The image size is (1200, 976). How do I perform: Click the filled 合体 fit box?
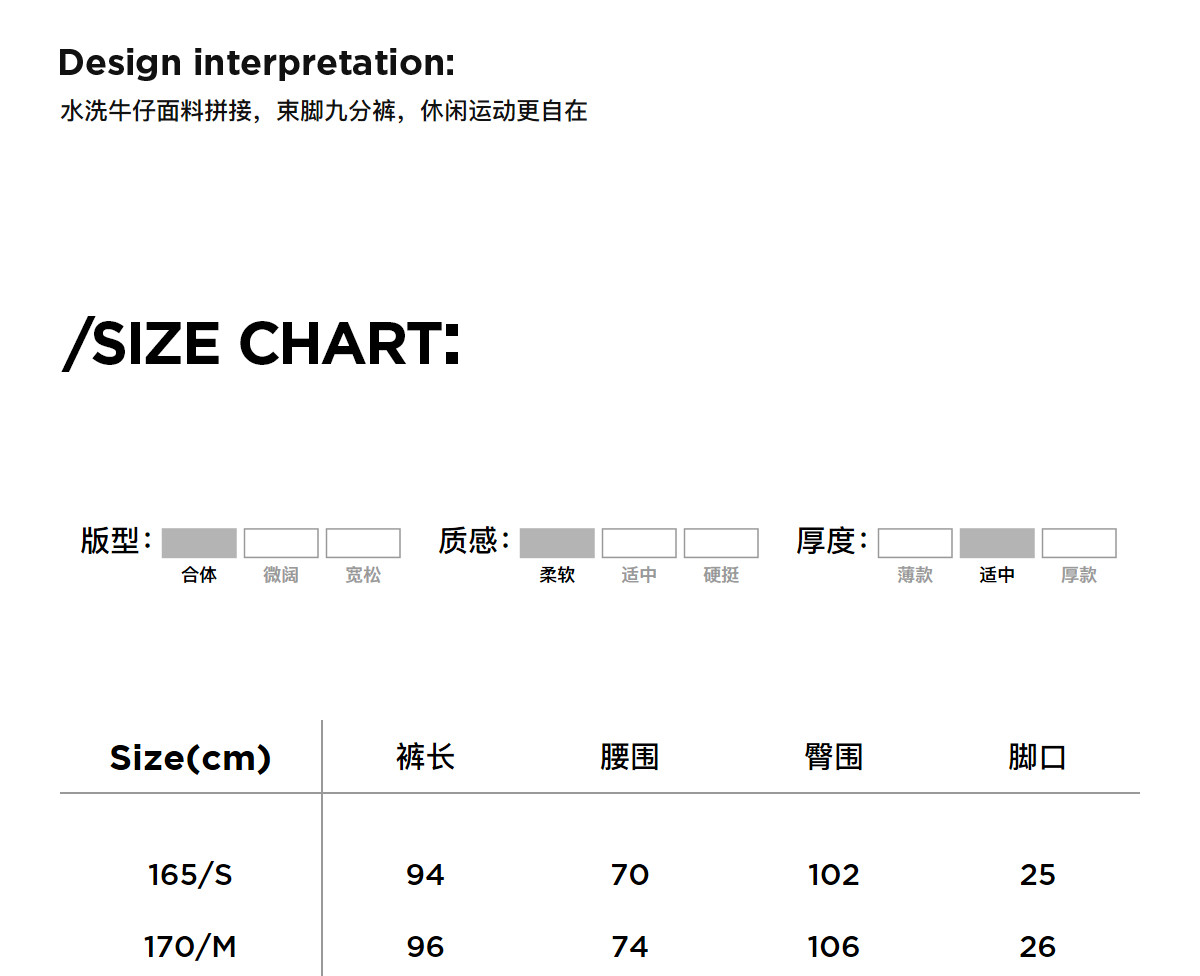point(199,543)
